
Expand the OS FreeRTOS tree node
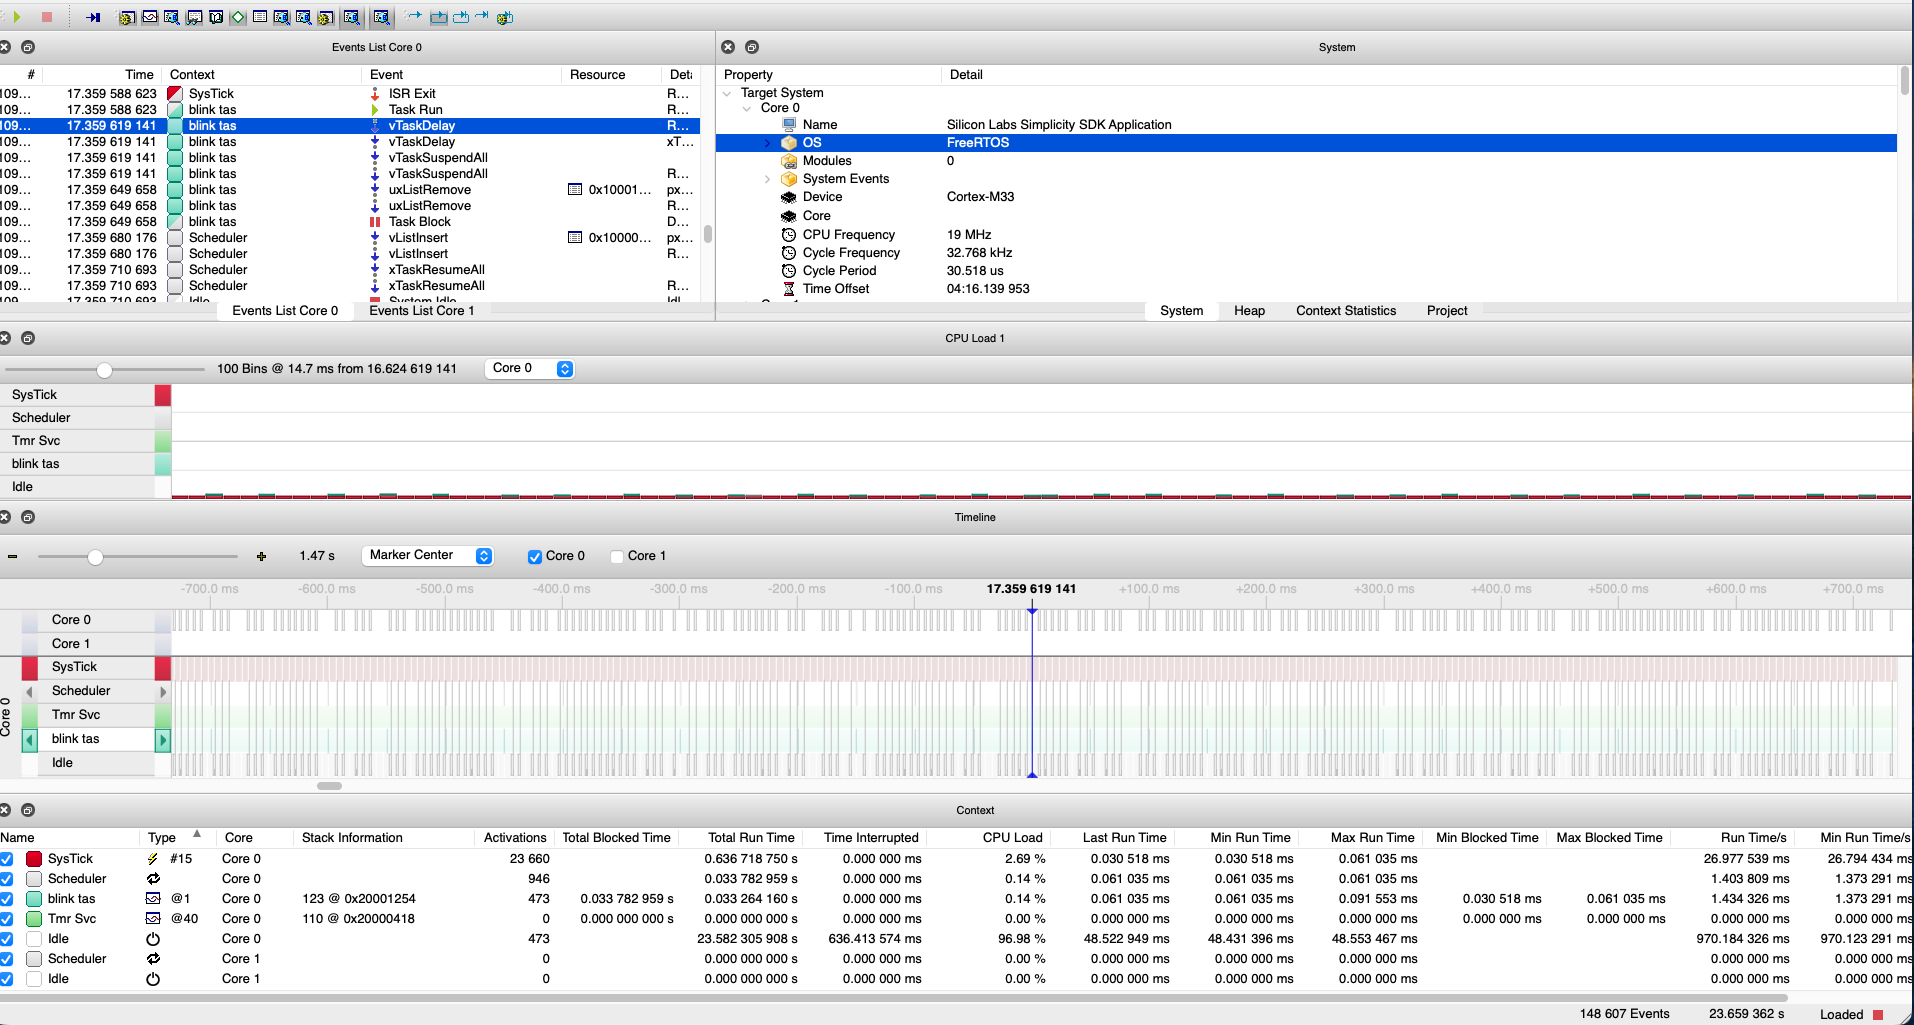tap(768, 143)
